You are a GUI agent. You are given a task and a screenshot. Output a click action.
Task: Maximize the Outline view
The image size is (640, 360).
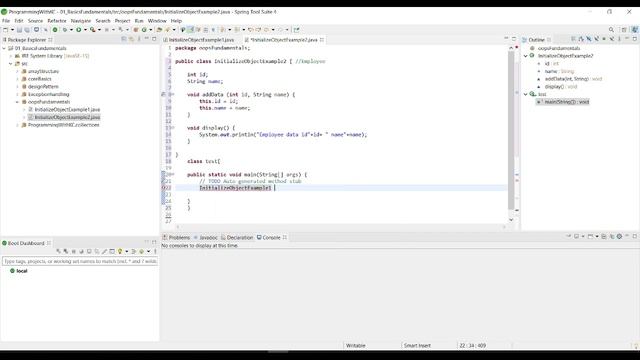click(635, 39)
